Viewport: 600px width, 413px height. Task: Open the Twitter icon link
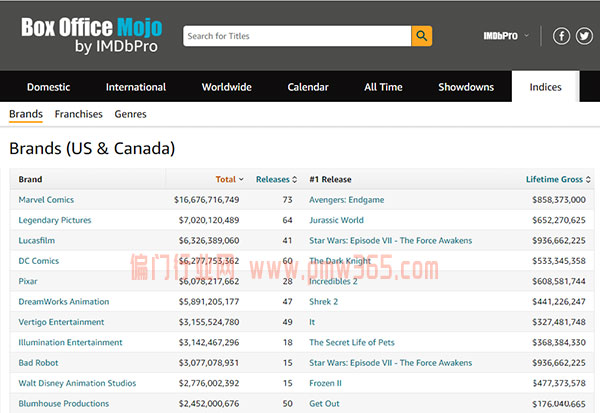(x=584, y=36)
